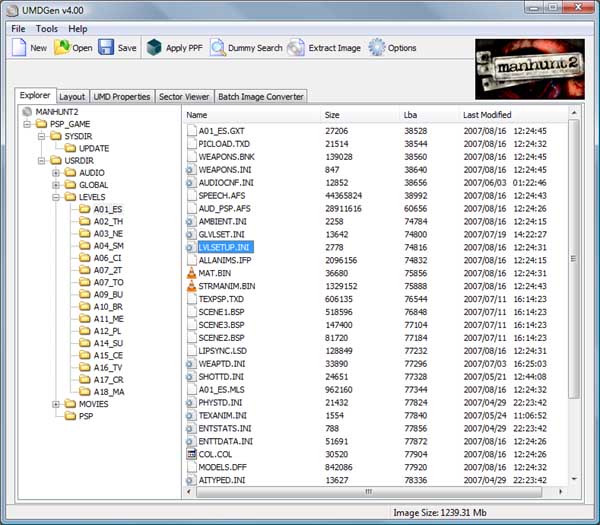This screenshot has height=525, width=600.
Task: Select the A02_TH level folder
Action: pos(108,221)
